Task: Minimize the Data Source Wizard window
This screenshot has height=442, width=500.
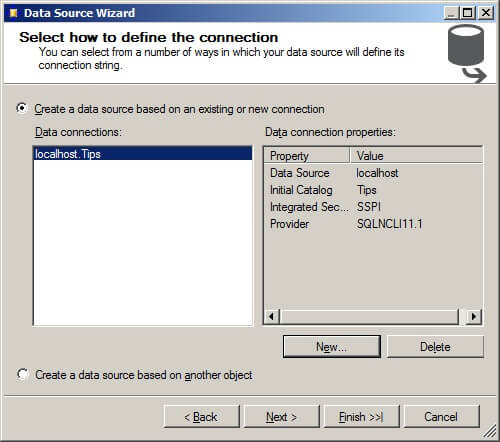Action: coord(452,13)
